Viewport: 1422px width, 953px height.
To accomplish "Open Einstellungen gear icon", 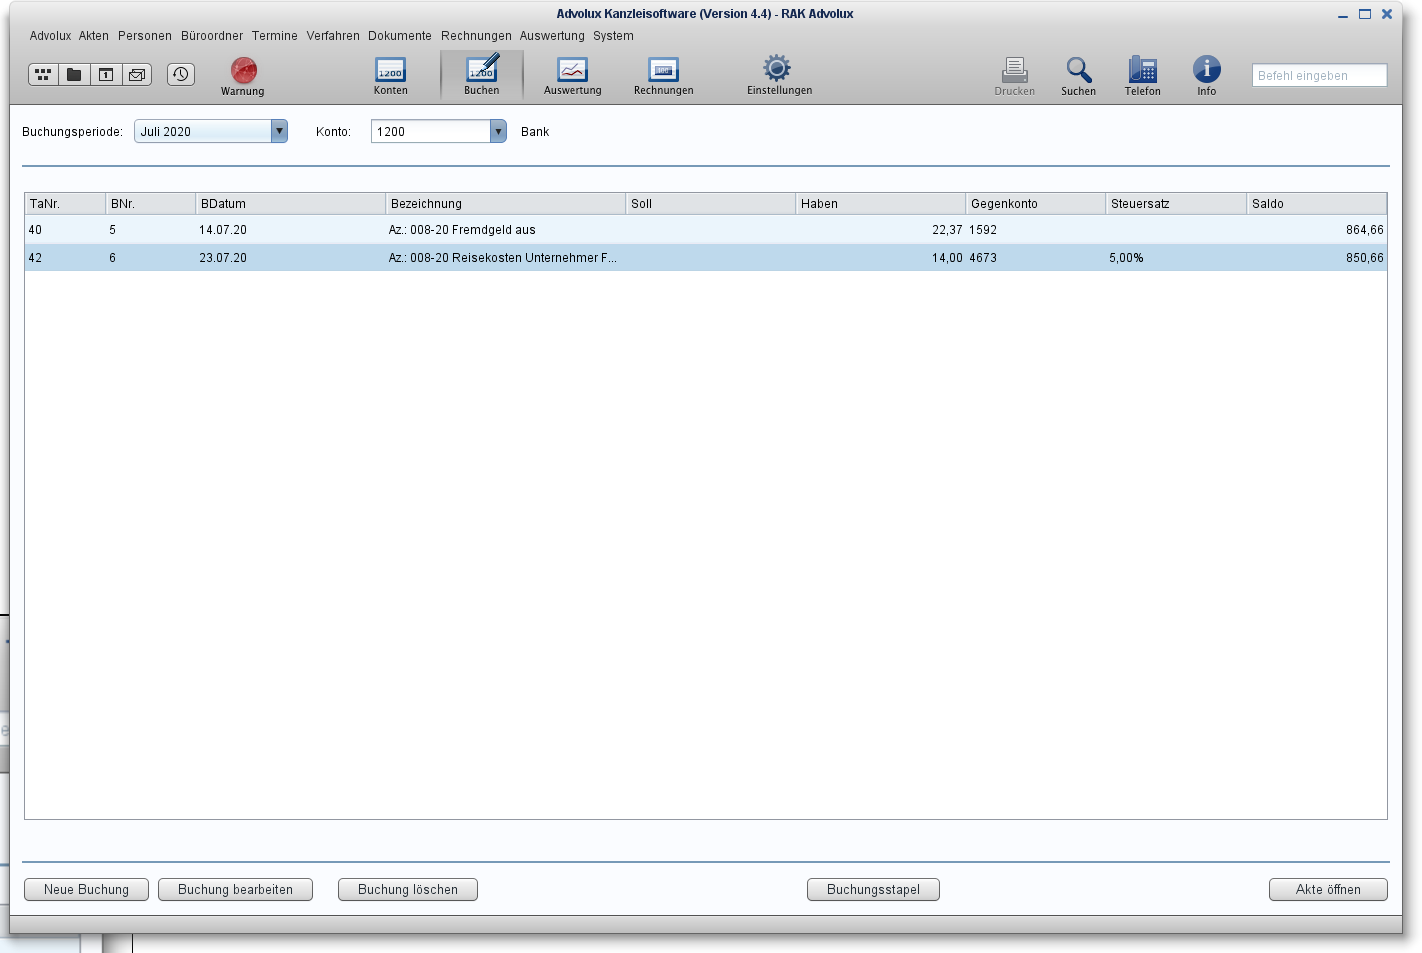I will (779, 76).
